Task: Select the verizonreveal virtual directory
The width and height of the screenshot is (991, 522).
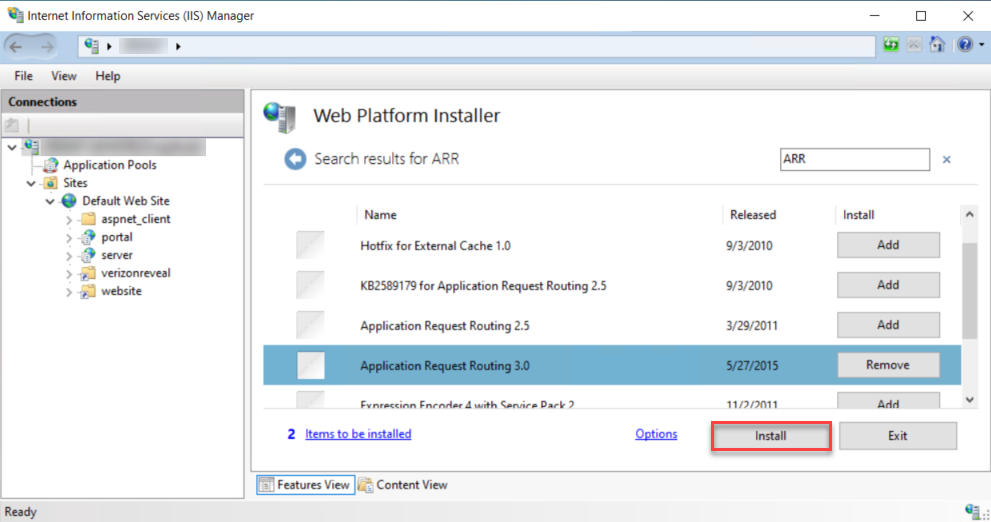Action: click(x=136, y=273)
